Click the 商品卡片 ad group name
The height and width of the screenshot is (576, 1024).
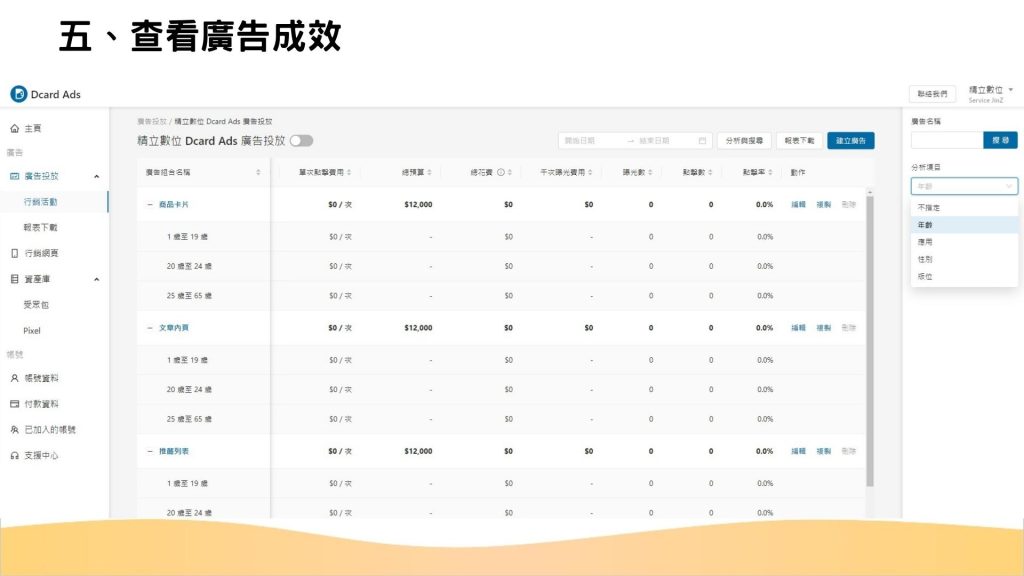(x=174, y=204)
